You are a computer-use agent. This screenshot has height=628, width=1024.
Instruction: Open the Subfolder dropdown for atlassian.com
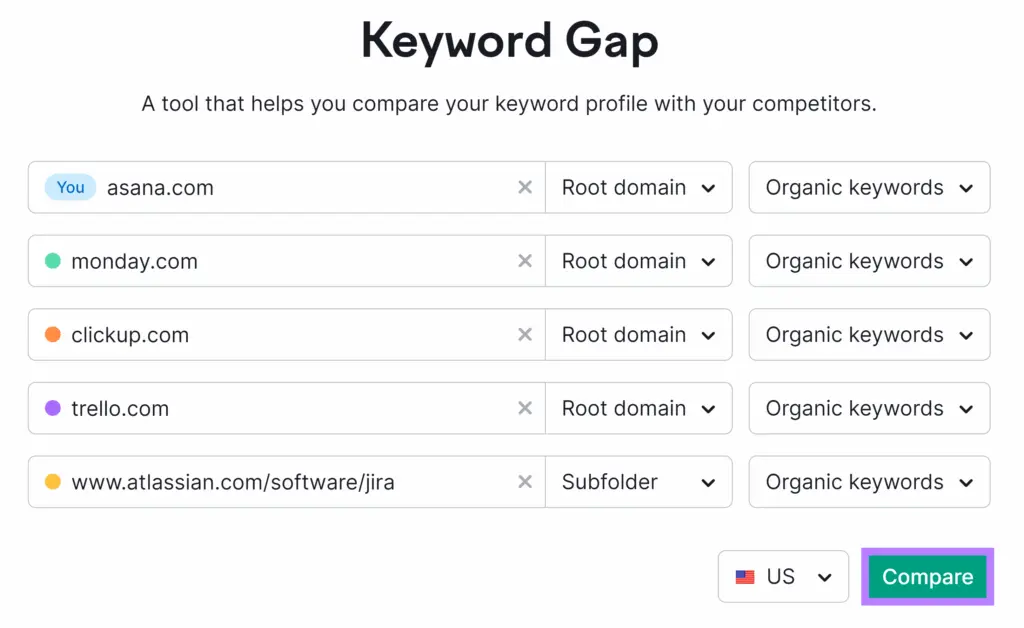click(638, 483)
